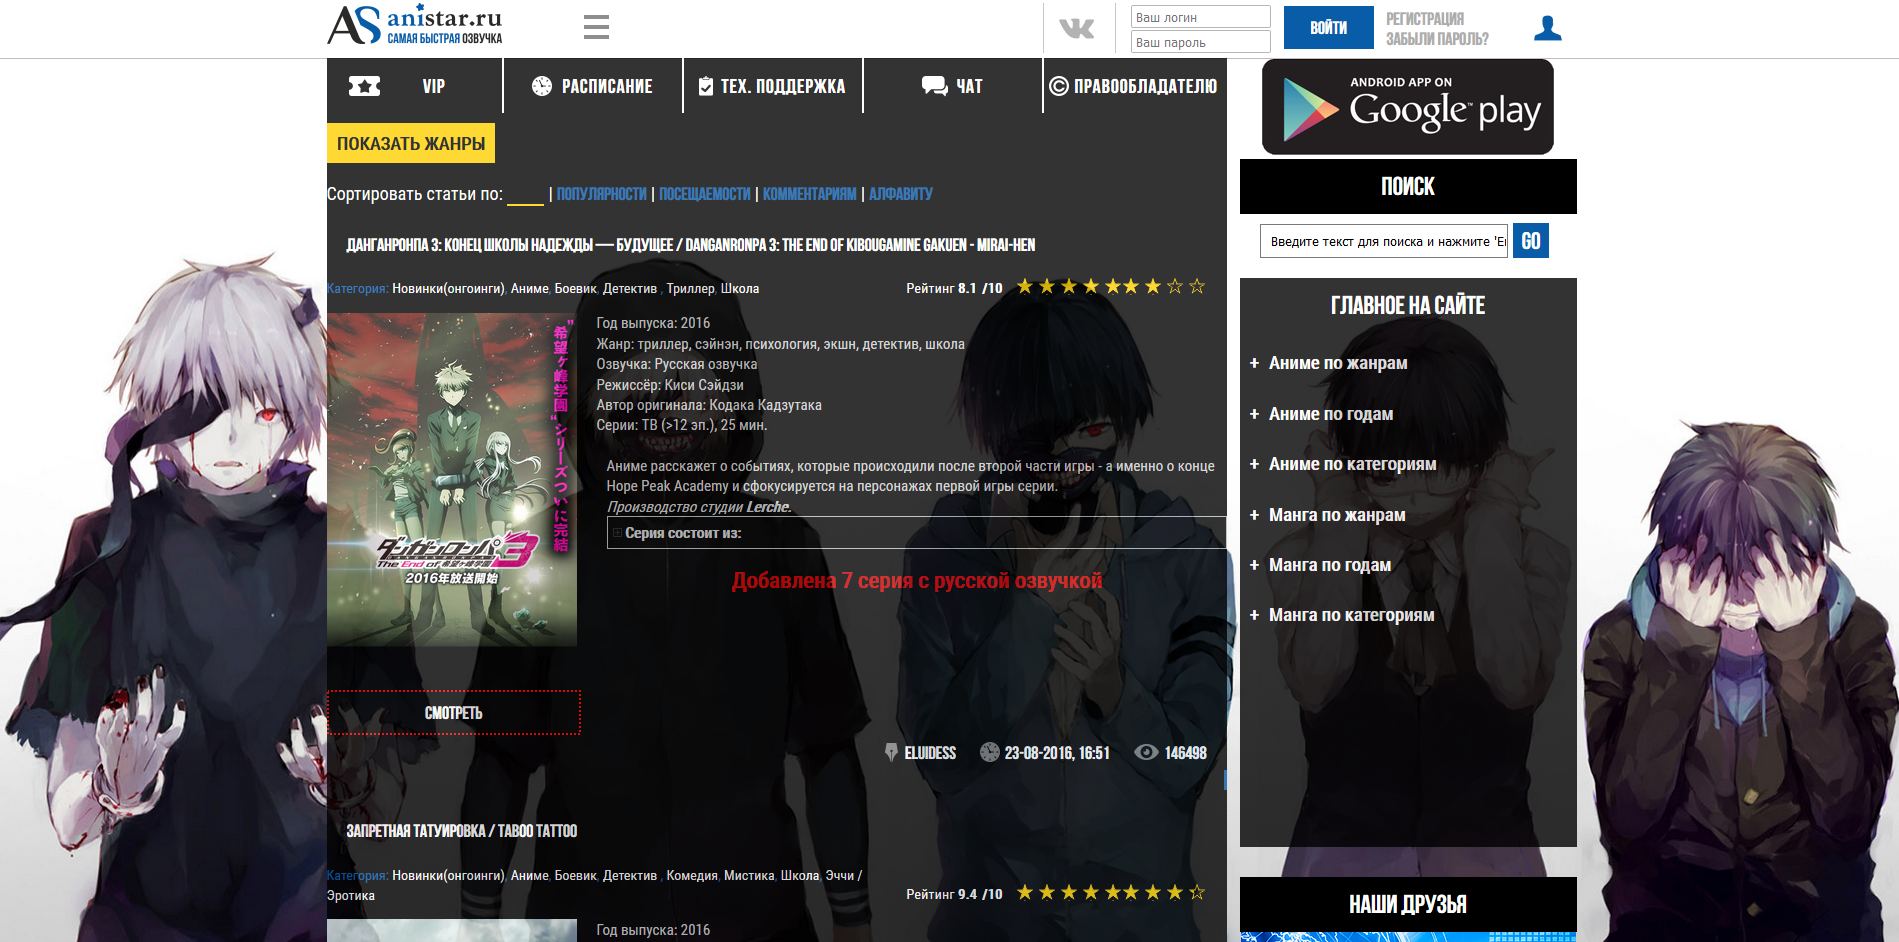Open author ELUIDESS profile link
The height and width of the screenshot is (942, 1899).
click(930, 753)
